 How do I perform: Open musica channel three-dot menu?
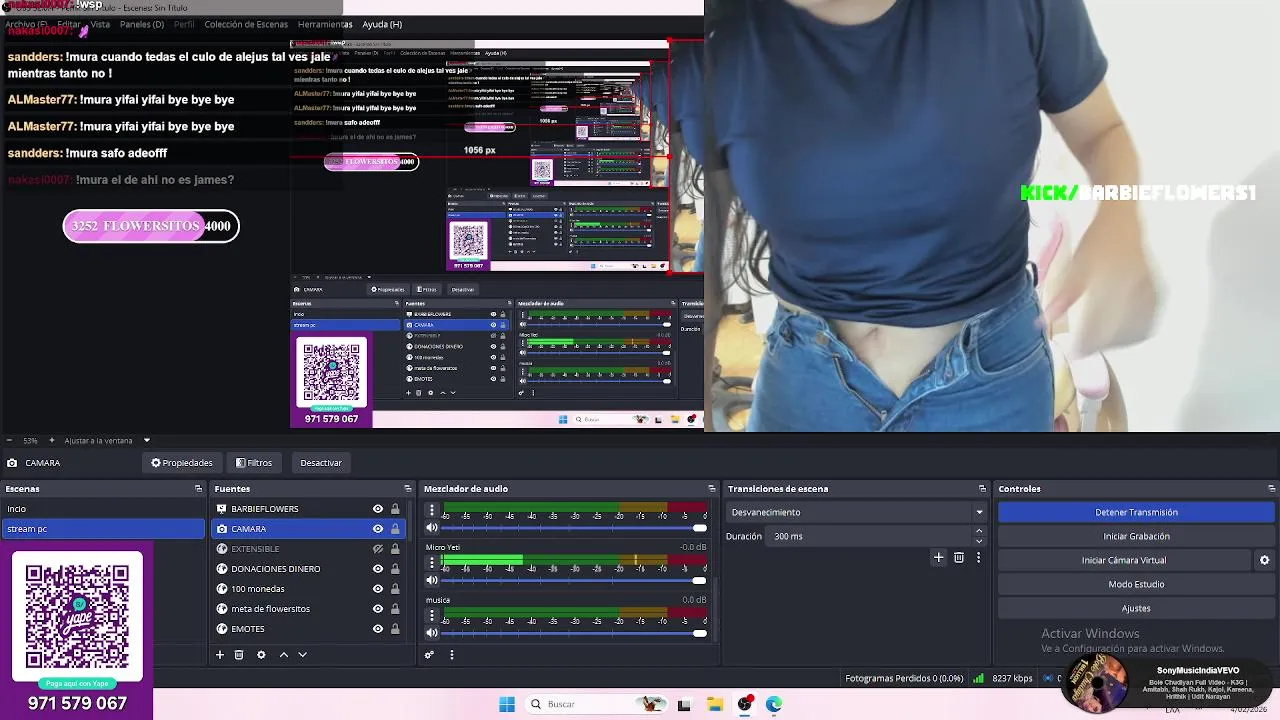[x=432, y=615]
